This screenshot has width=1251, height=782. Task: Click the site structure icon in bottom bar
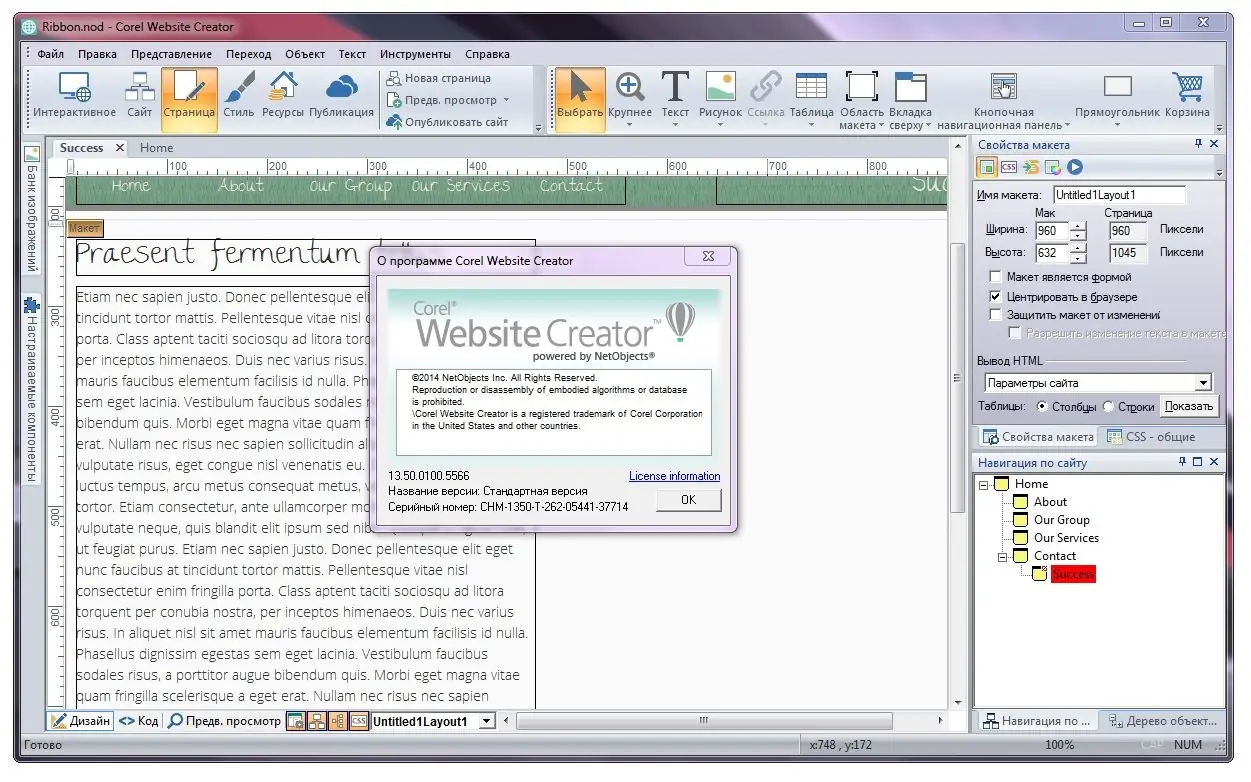[316, 721]
